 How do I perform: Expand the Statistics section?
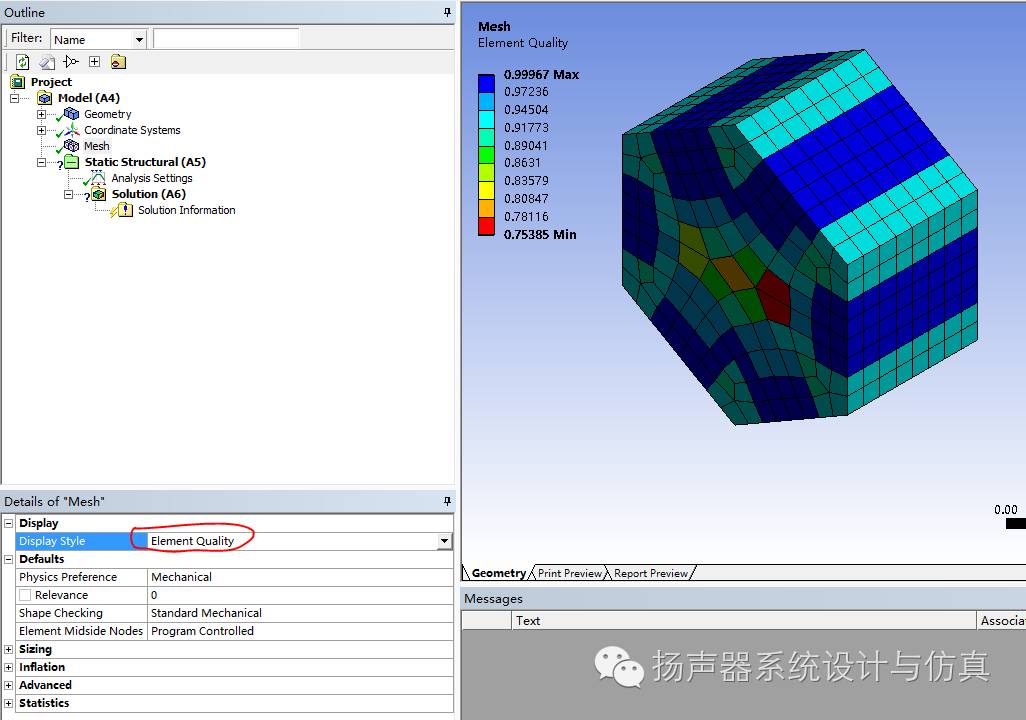coord(9,703)
